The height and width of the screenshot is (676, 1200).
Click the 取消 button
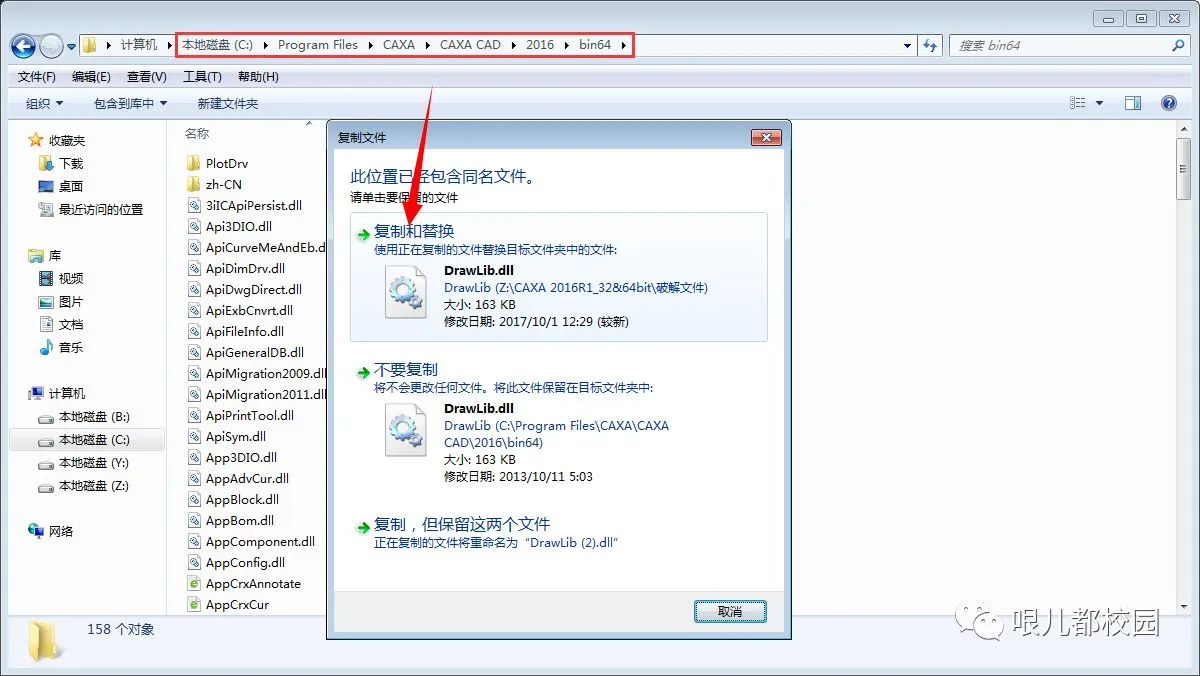click(x=730, y=611)
